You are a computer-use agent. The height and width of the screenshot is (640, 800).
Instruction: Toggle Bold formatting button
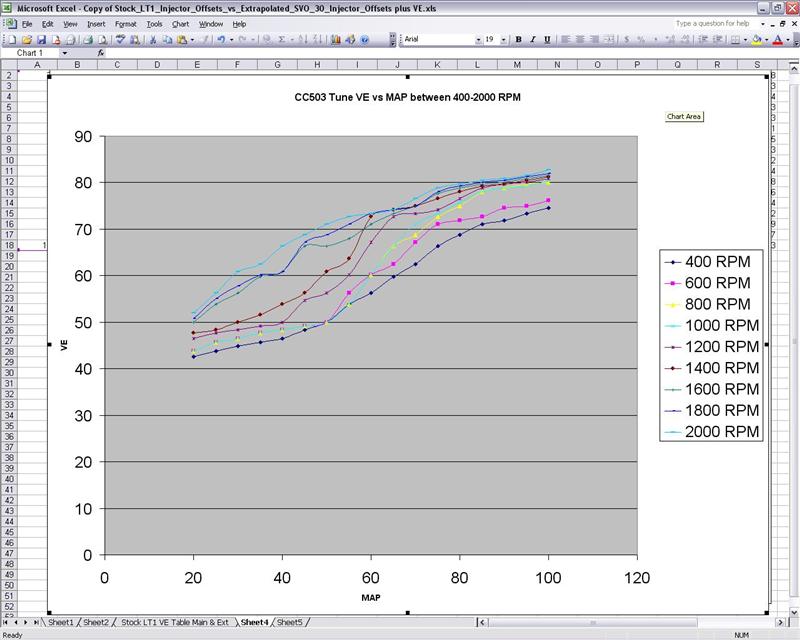coord(519,40)
